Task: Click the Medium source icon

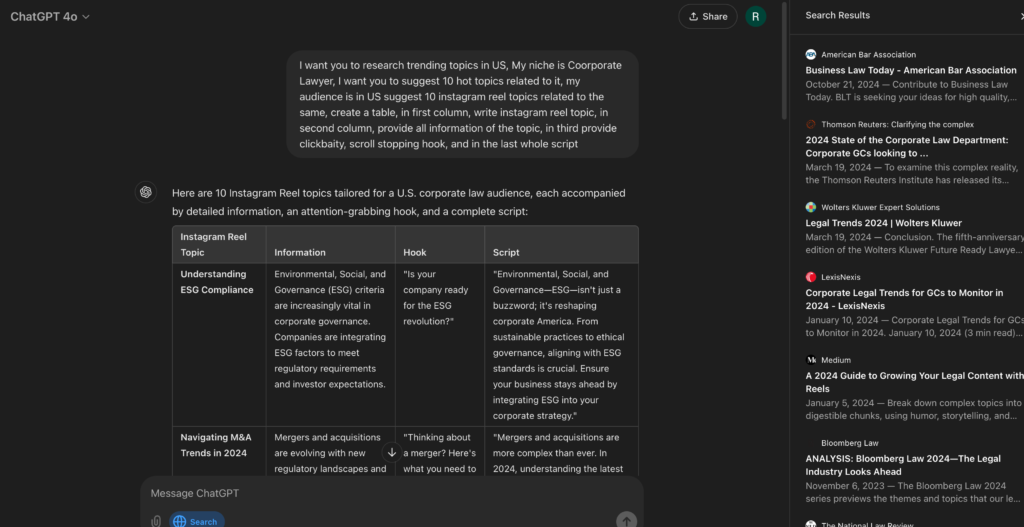Action: pyautogui.click(x=811, y=360)
